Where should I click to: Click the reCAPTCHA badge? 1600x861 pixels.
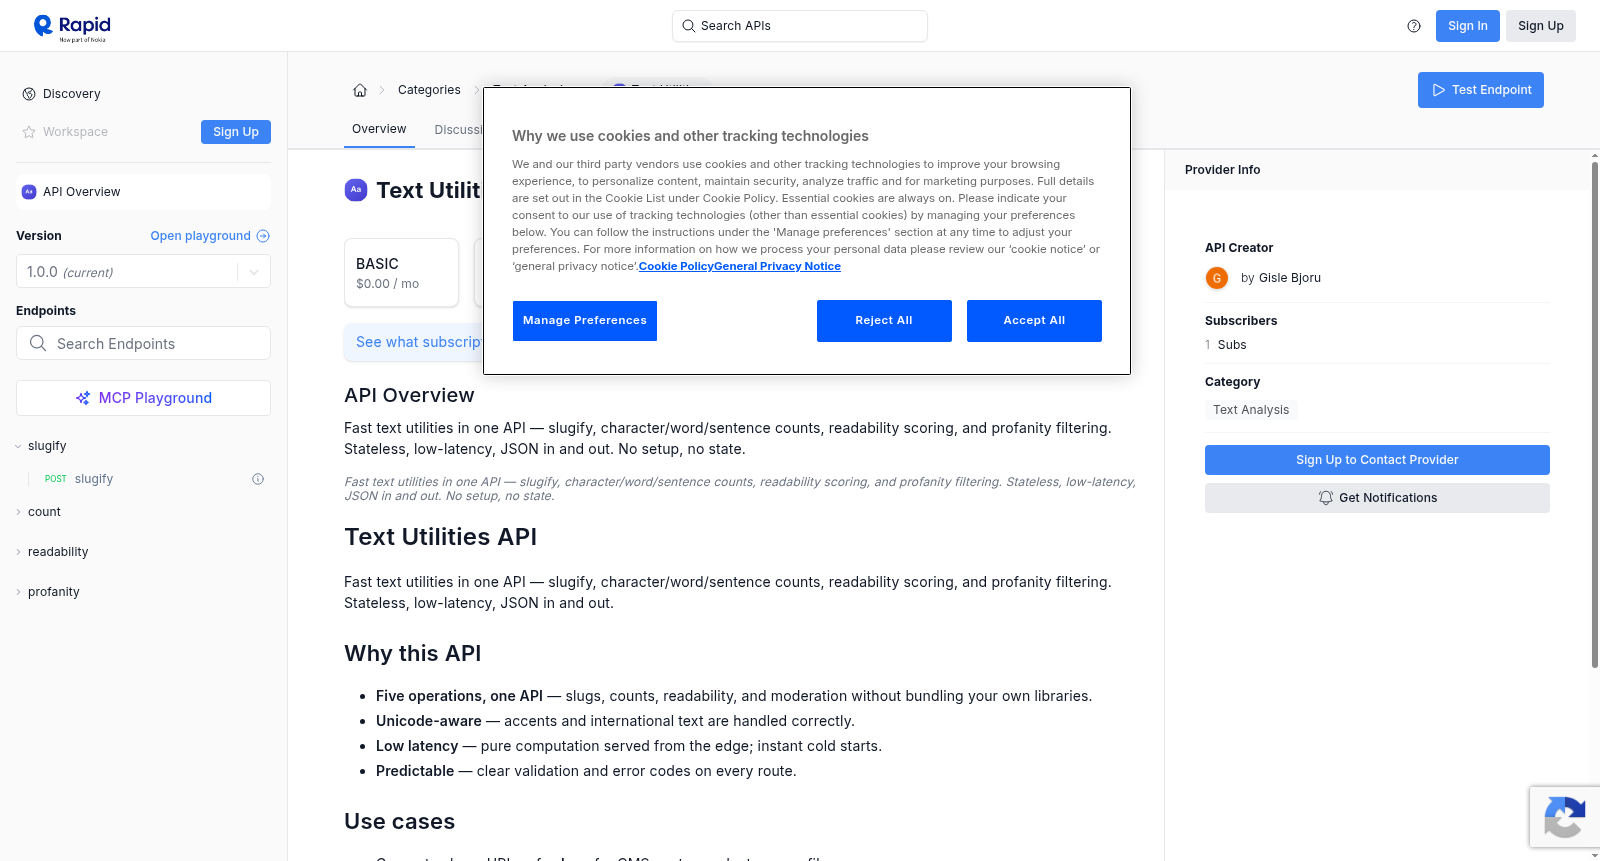coord(1564,817)
